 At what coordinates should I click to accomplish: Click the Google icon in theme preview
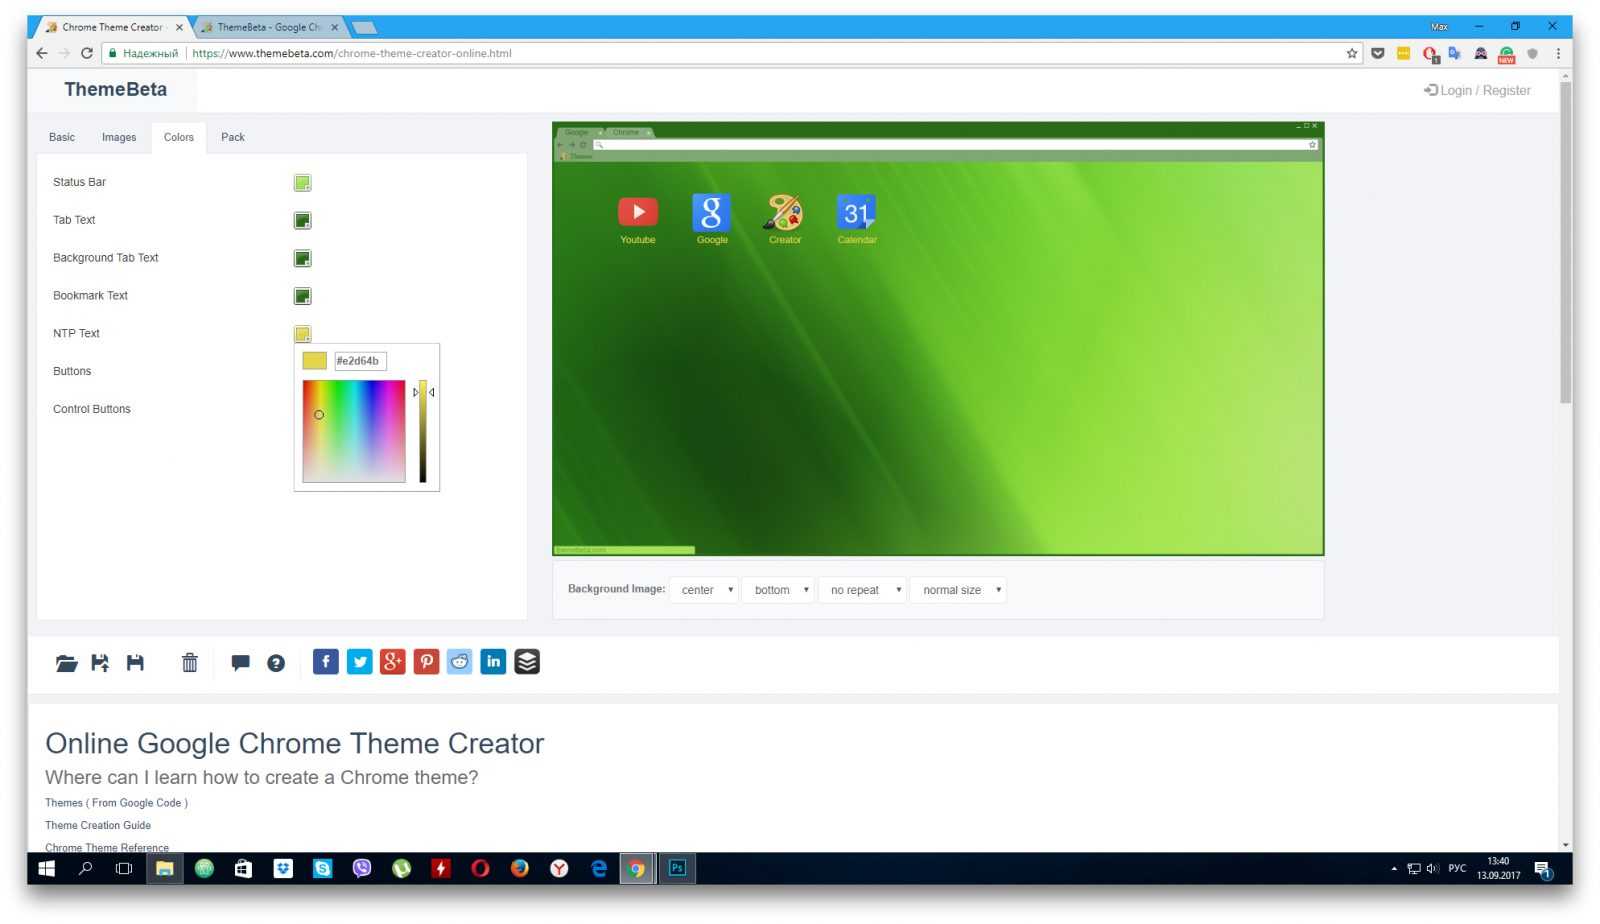(711, 212)
